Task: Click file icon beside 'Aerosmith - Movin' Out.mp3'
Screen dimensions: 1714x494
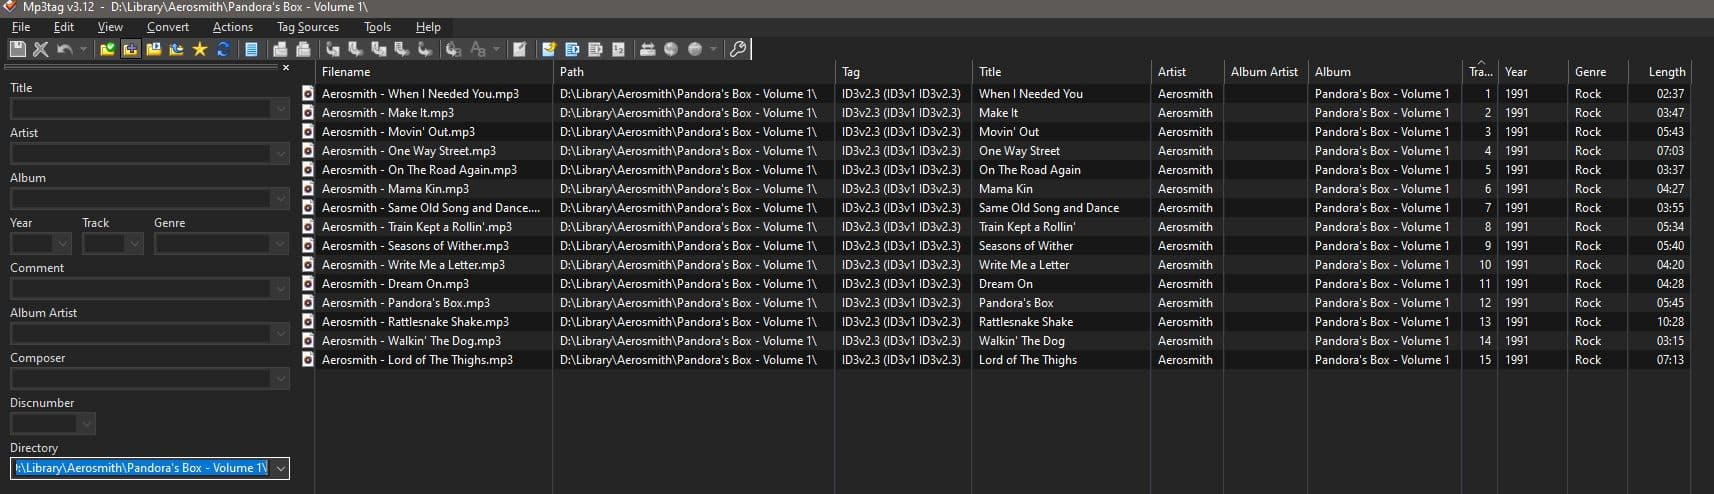Action: pos(308,132)
